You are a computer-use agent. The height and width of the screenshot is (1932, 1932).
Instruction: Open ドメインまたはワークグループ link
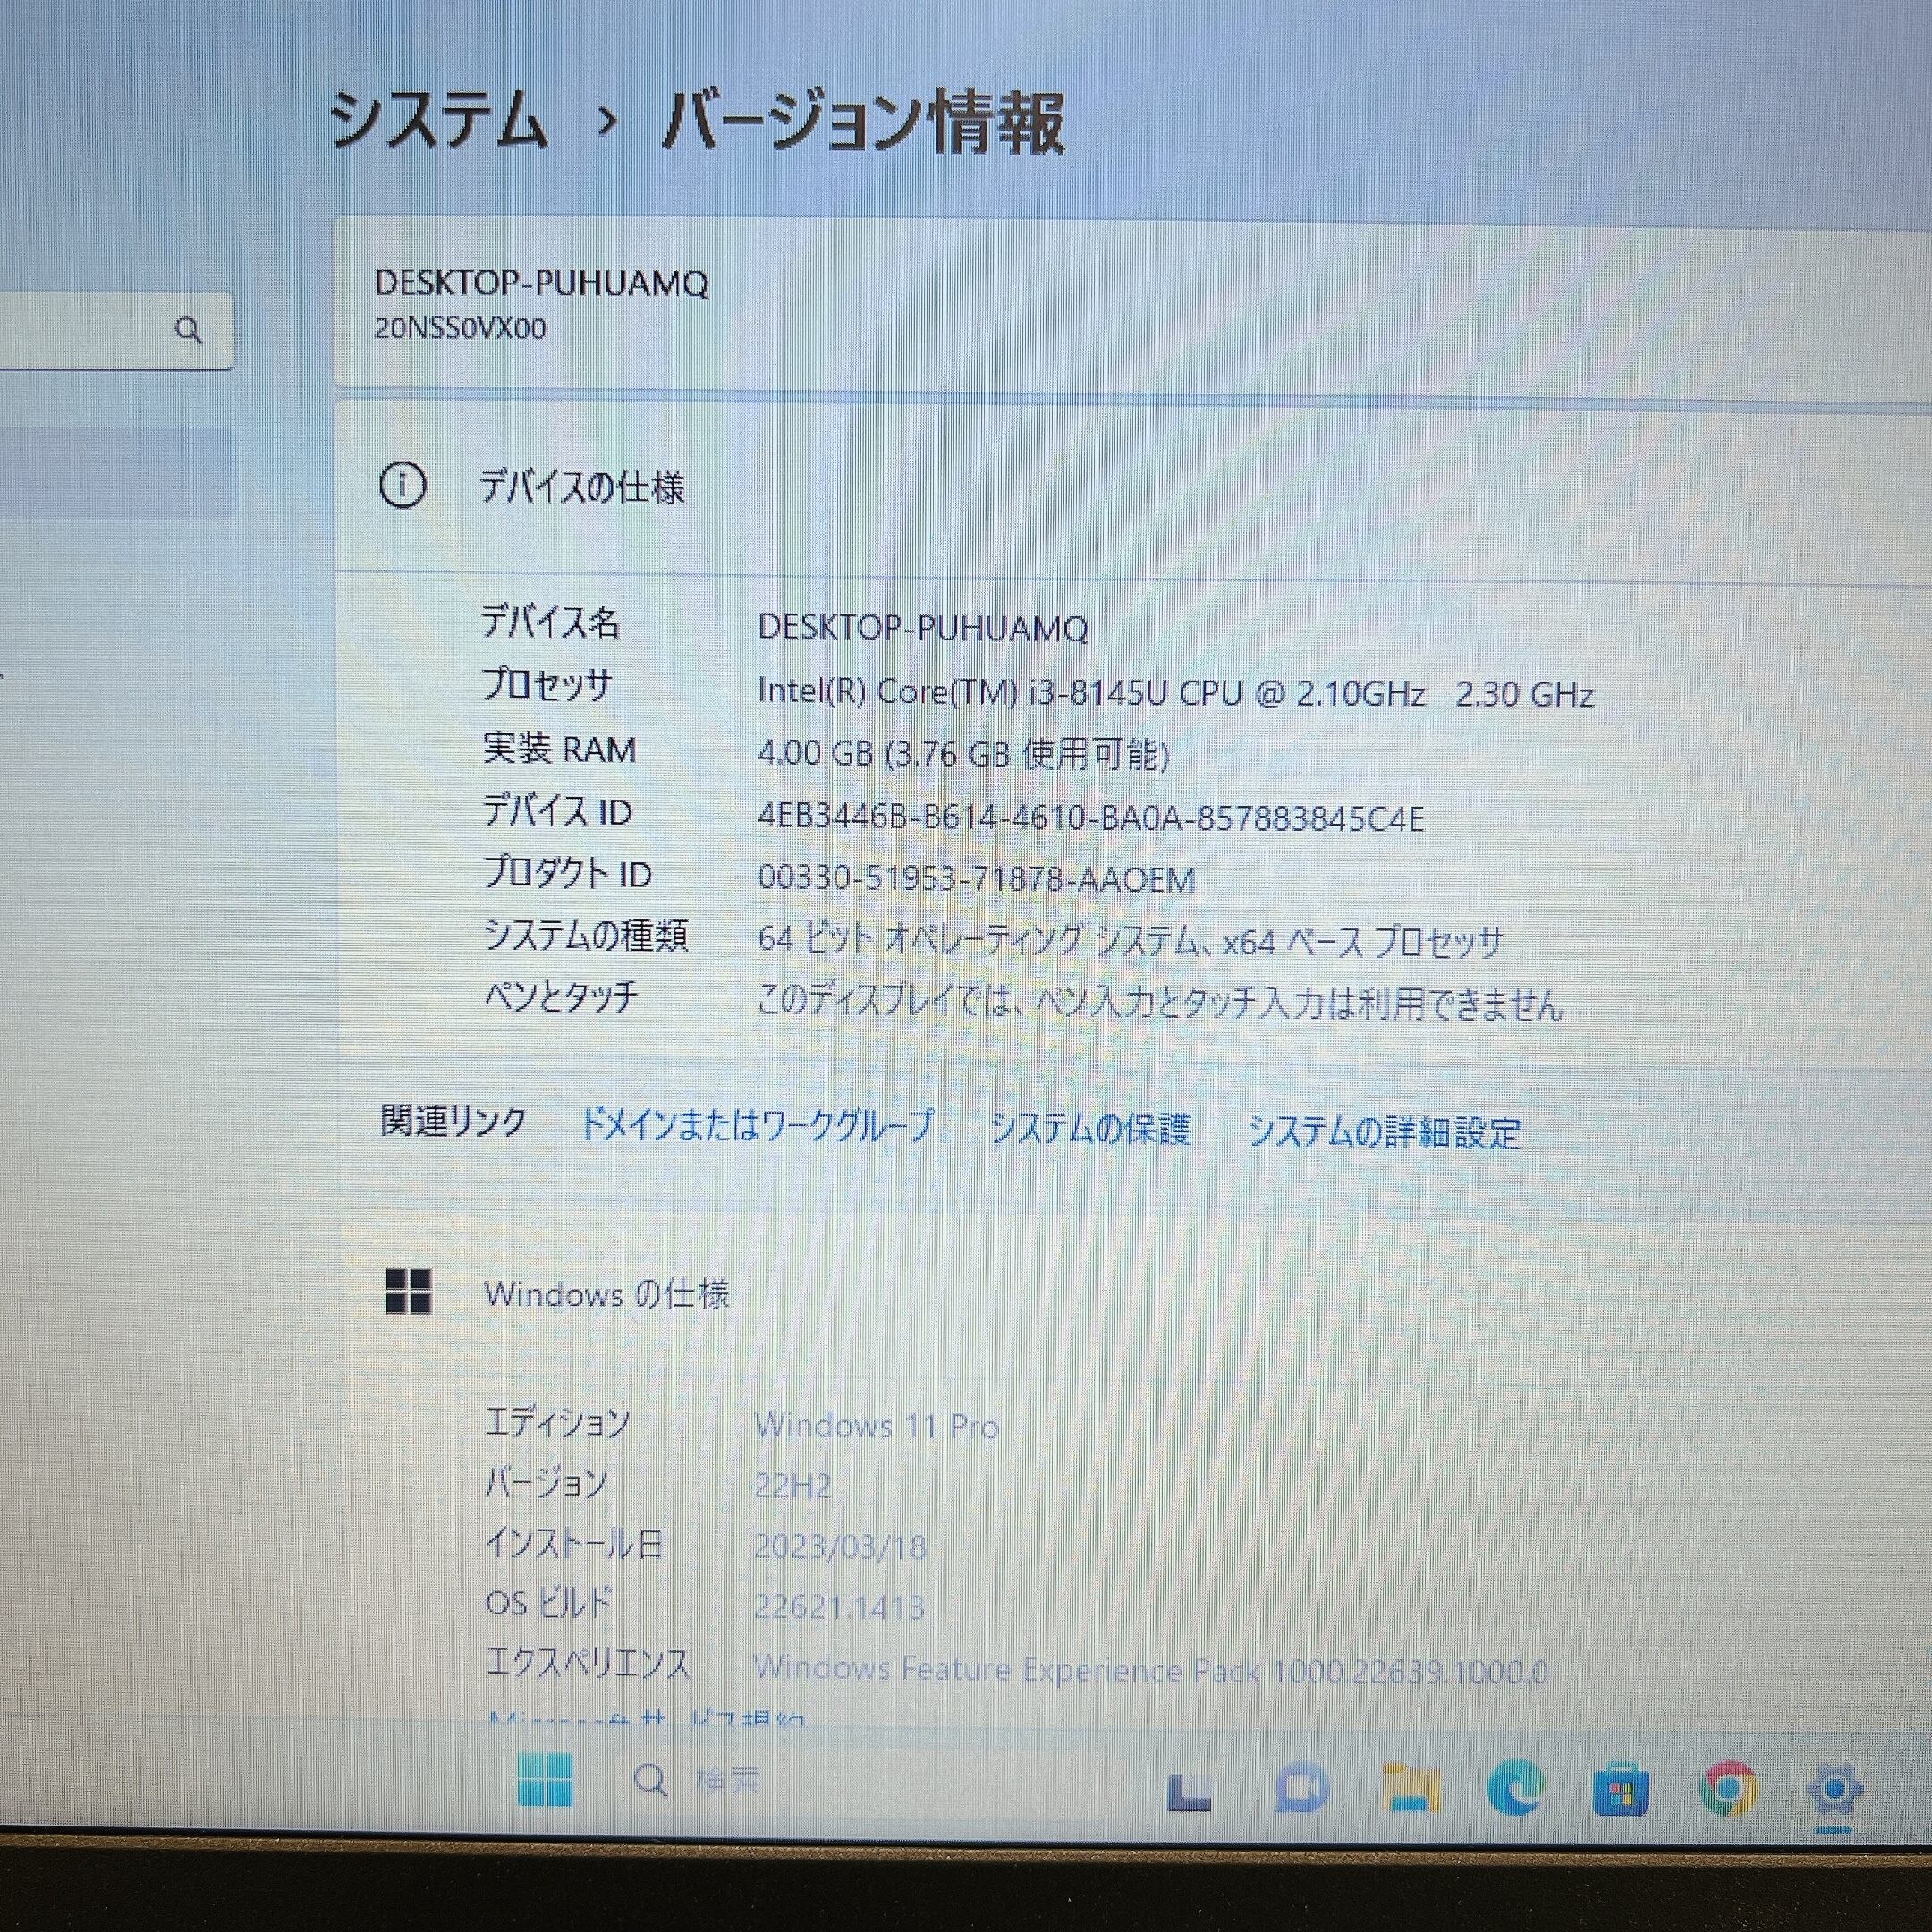click(757, 1125)
